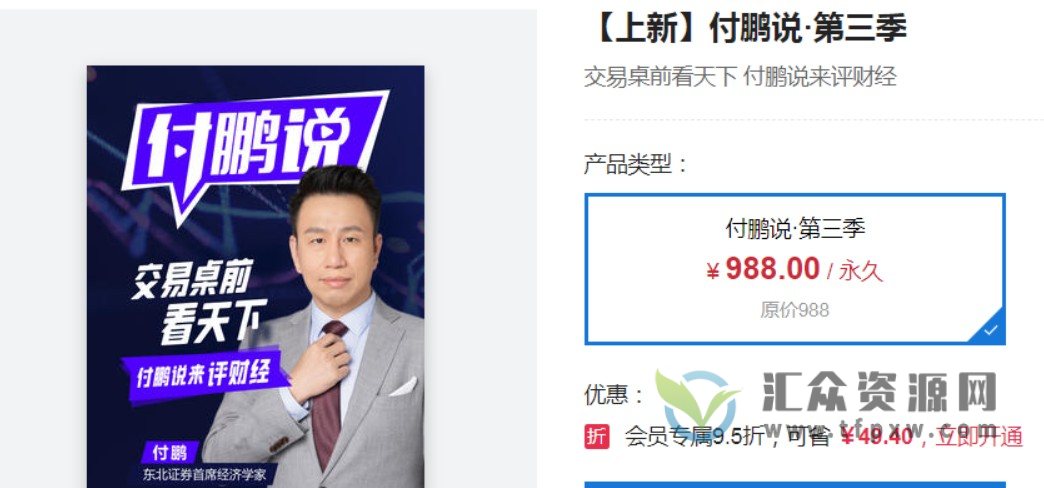Click the 付鹏 name tag on the poster

[x=169, y=453]
